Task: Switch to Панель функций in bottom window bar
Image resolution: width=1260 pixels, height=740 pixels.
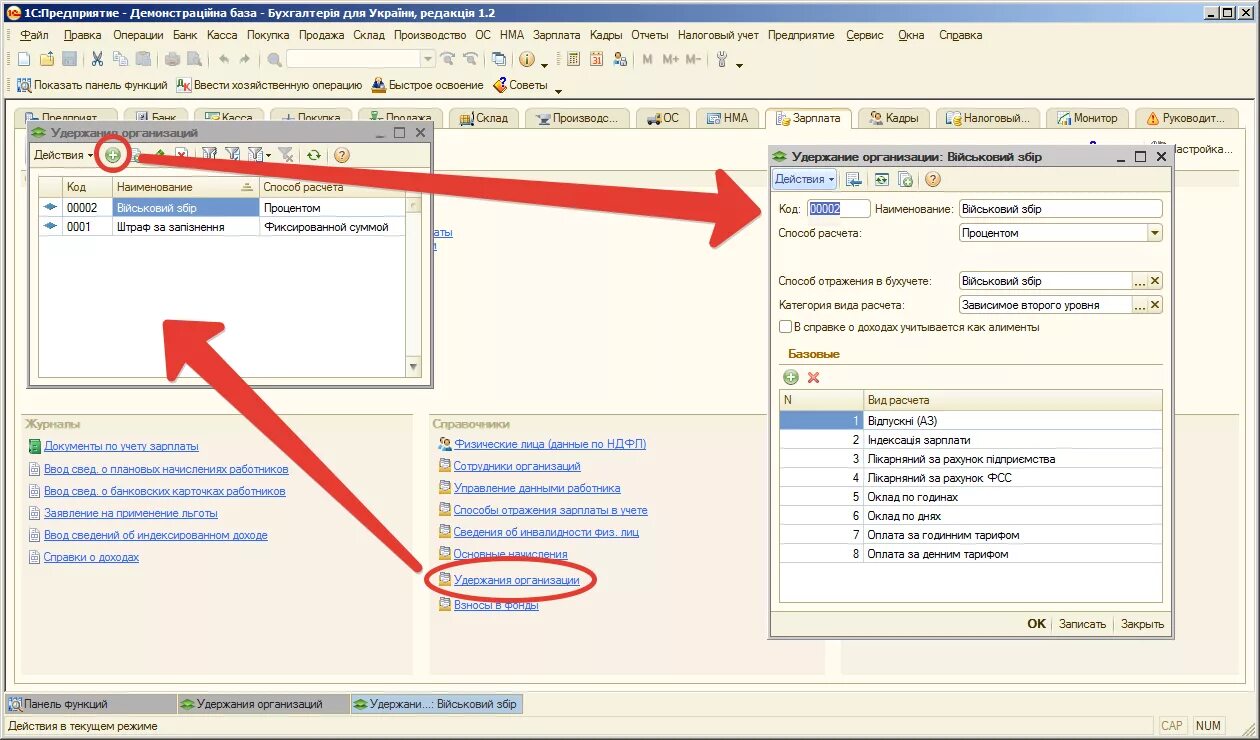Action: click(x=90, y=704)
